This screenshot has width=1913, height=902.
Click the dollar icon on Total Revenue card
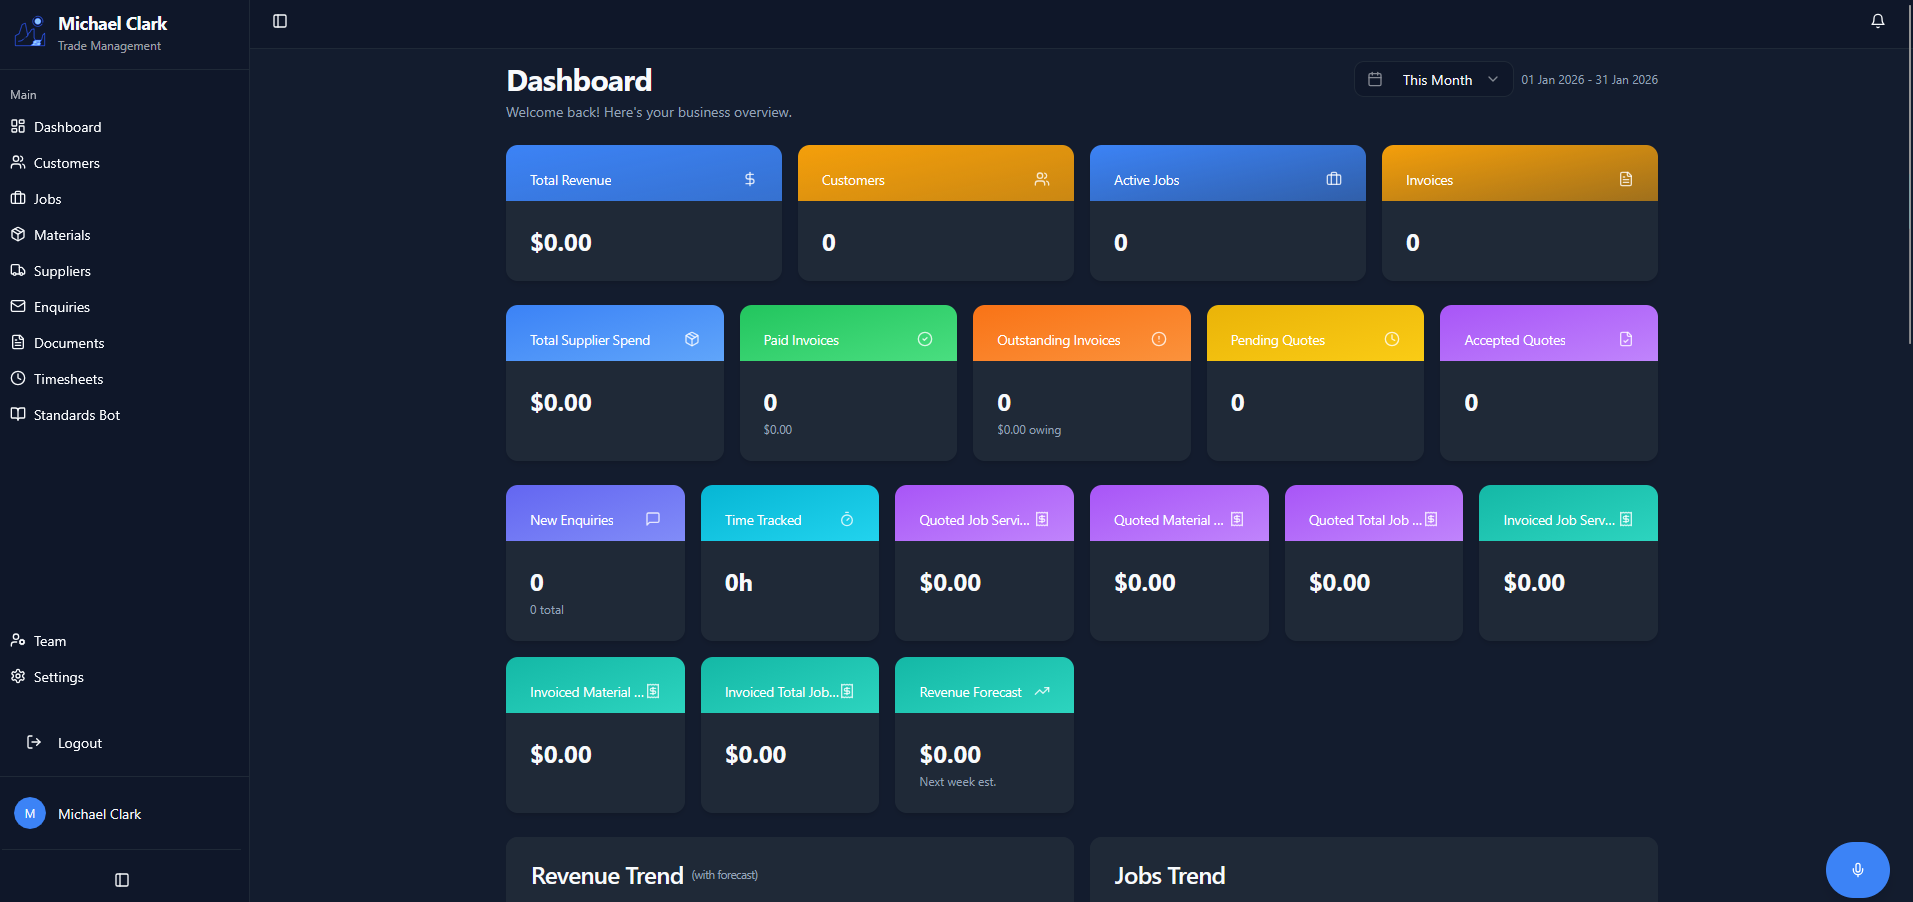pyautogui.click(x=749, y=179)
